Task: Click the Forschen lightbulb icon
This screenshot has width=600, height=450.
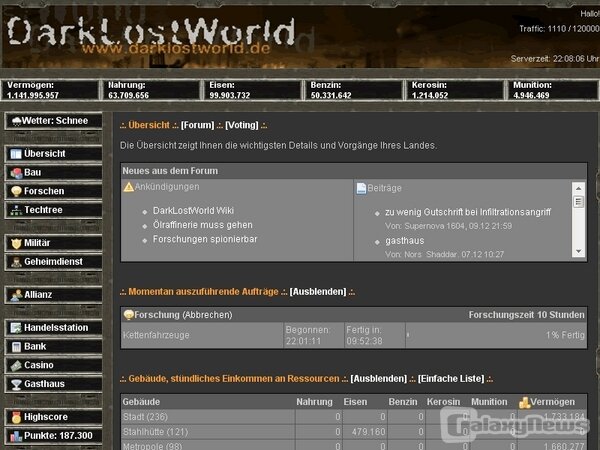Action: coord(16,191)
